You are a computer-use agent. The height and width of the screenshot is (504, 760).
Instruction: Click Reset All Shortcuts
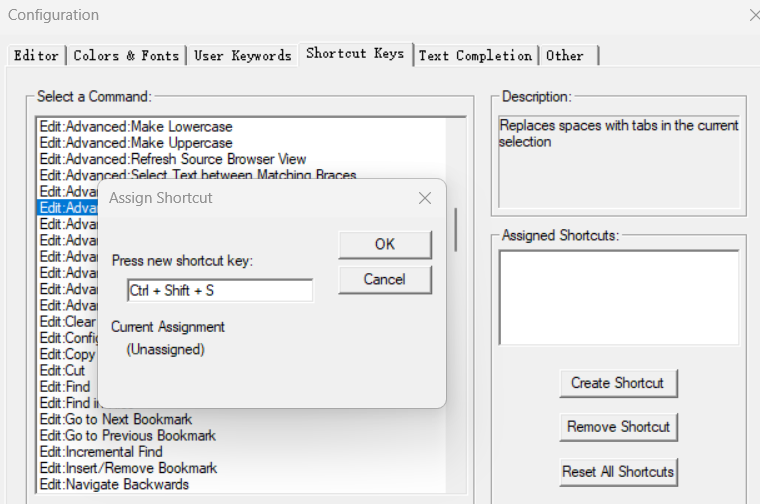618,471
